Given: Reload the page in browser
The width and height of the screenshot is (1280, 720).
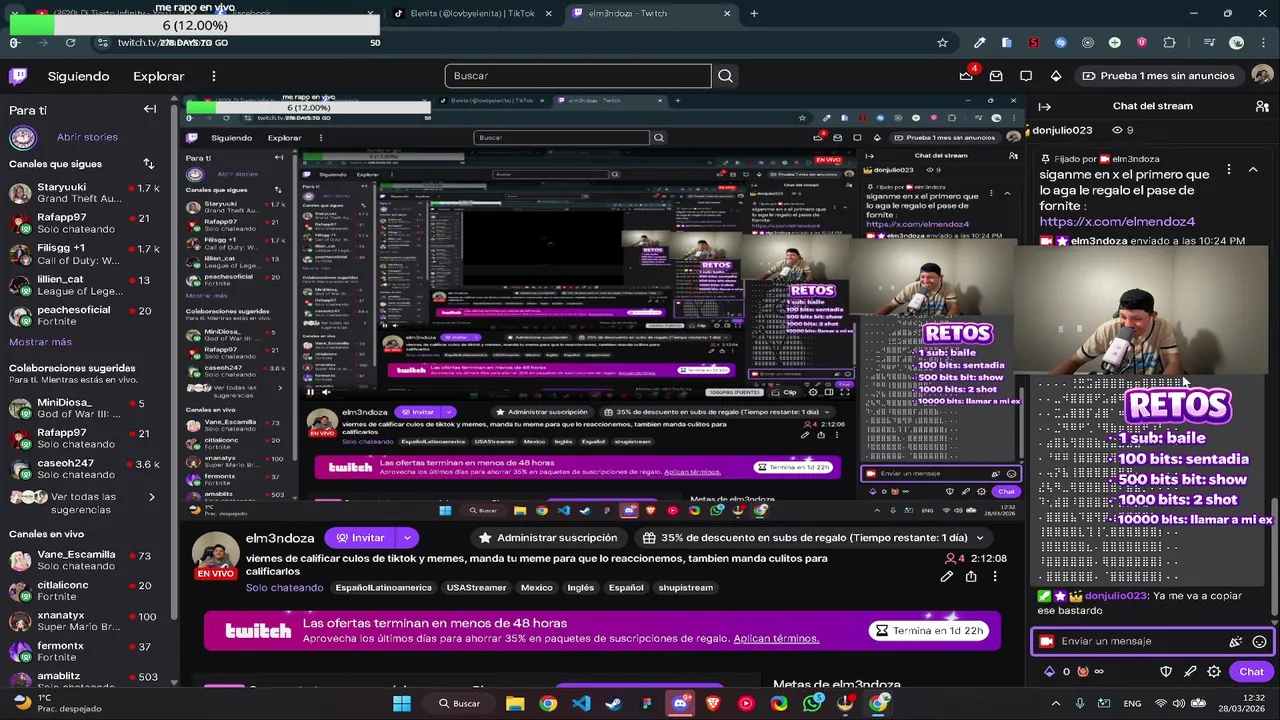Looking at the screenshot, I should [70, 43].
